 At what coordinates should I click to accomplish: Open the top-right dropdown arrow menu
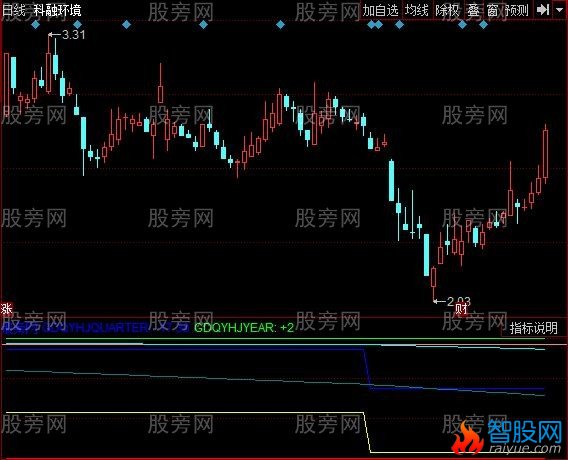(x=560, y=10)
